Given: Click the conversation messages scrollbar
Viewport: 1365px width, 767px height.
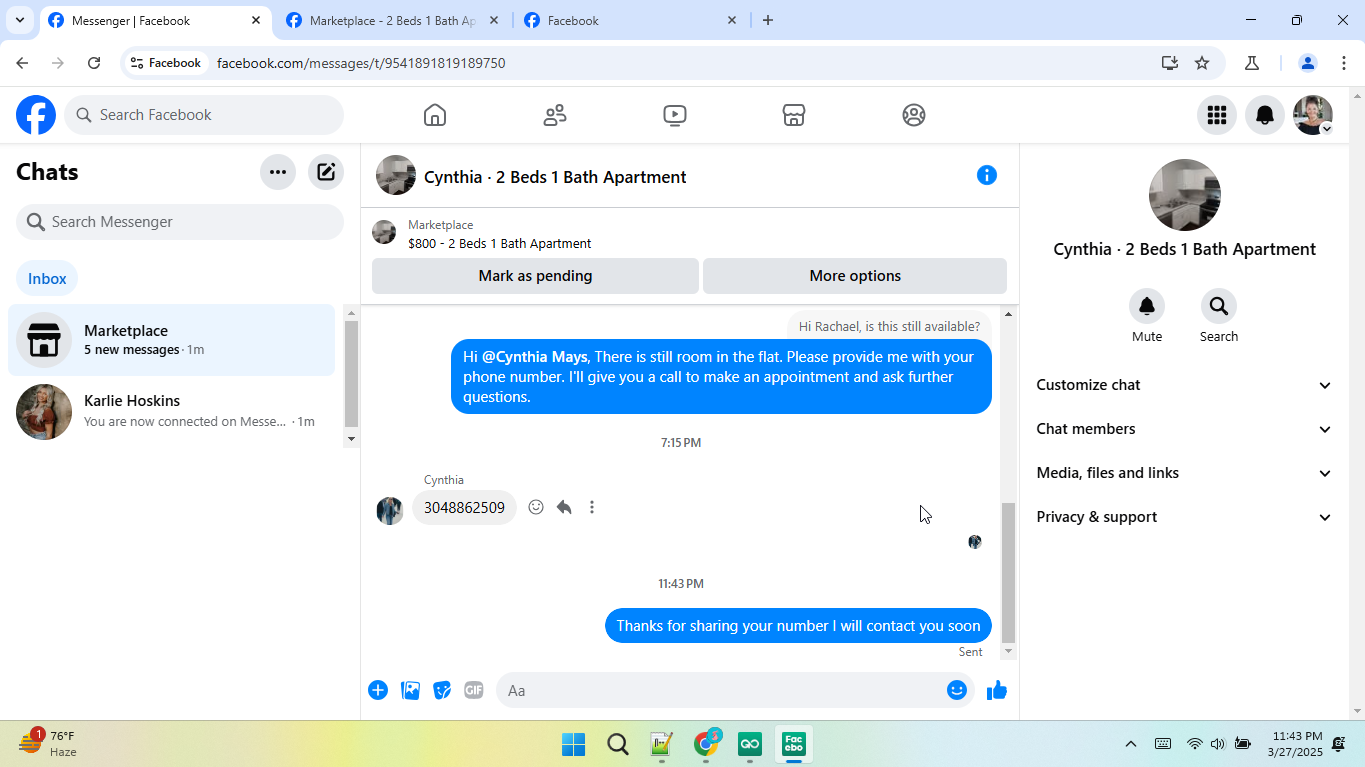Looking at the screenshot, I should pyautogui.click(x=1008, y=574).
